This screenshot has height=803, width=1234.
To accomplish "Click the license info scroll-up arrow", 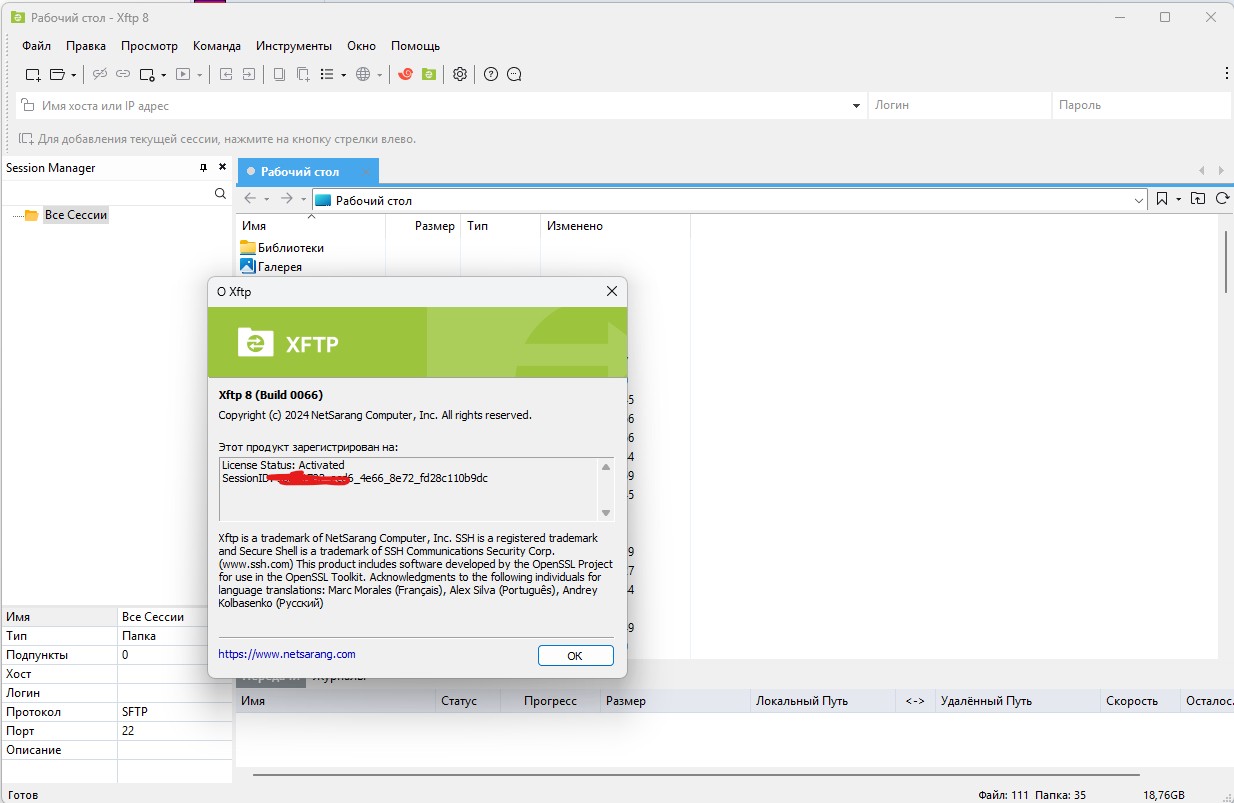I will (606, 467).
